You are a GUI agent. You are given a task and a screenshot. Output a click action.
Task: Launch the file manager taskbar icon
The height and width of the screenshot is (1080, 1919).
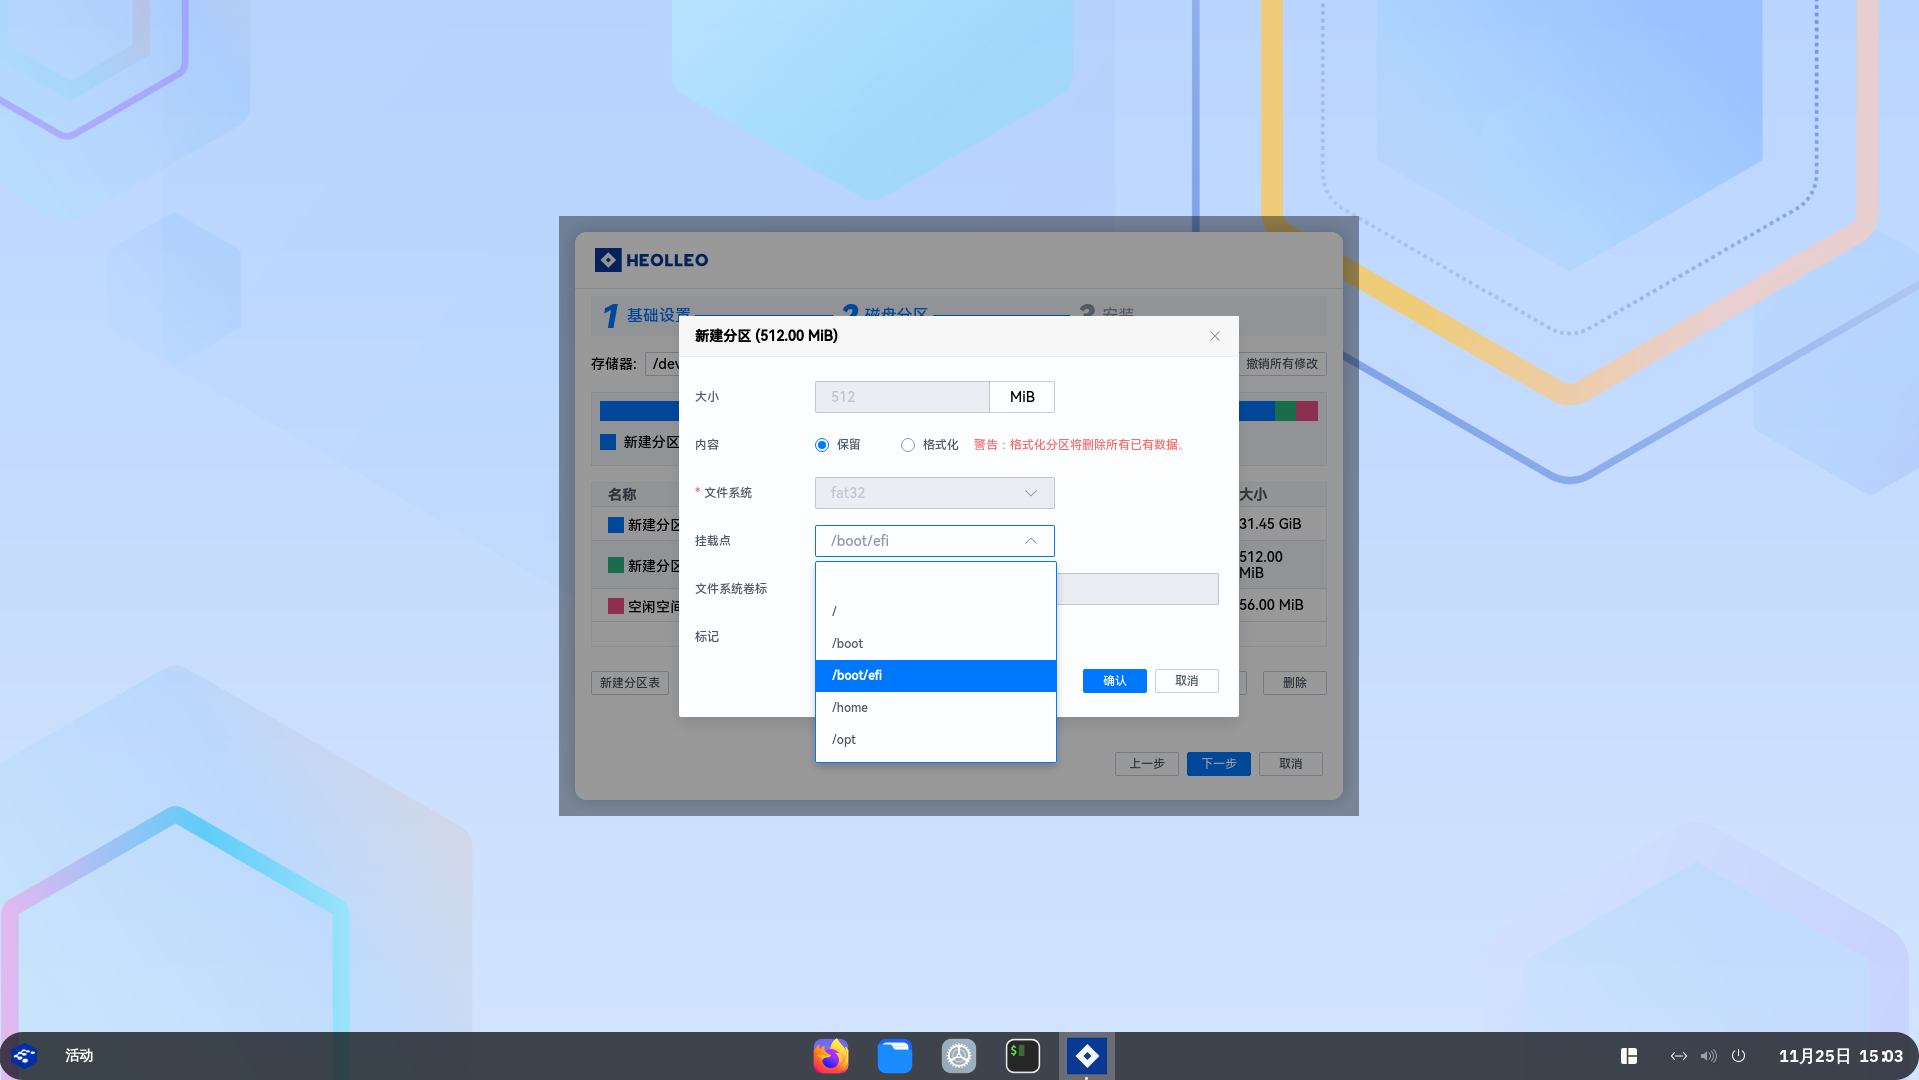tap(894, 1056)
